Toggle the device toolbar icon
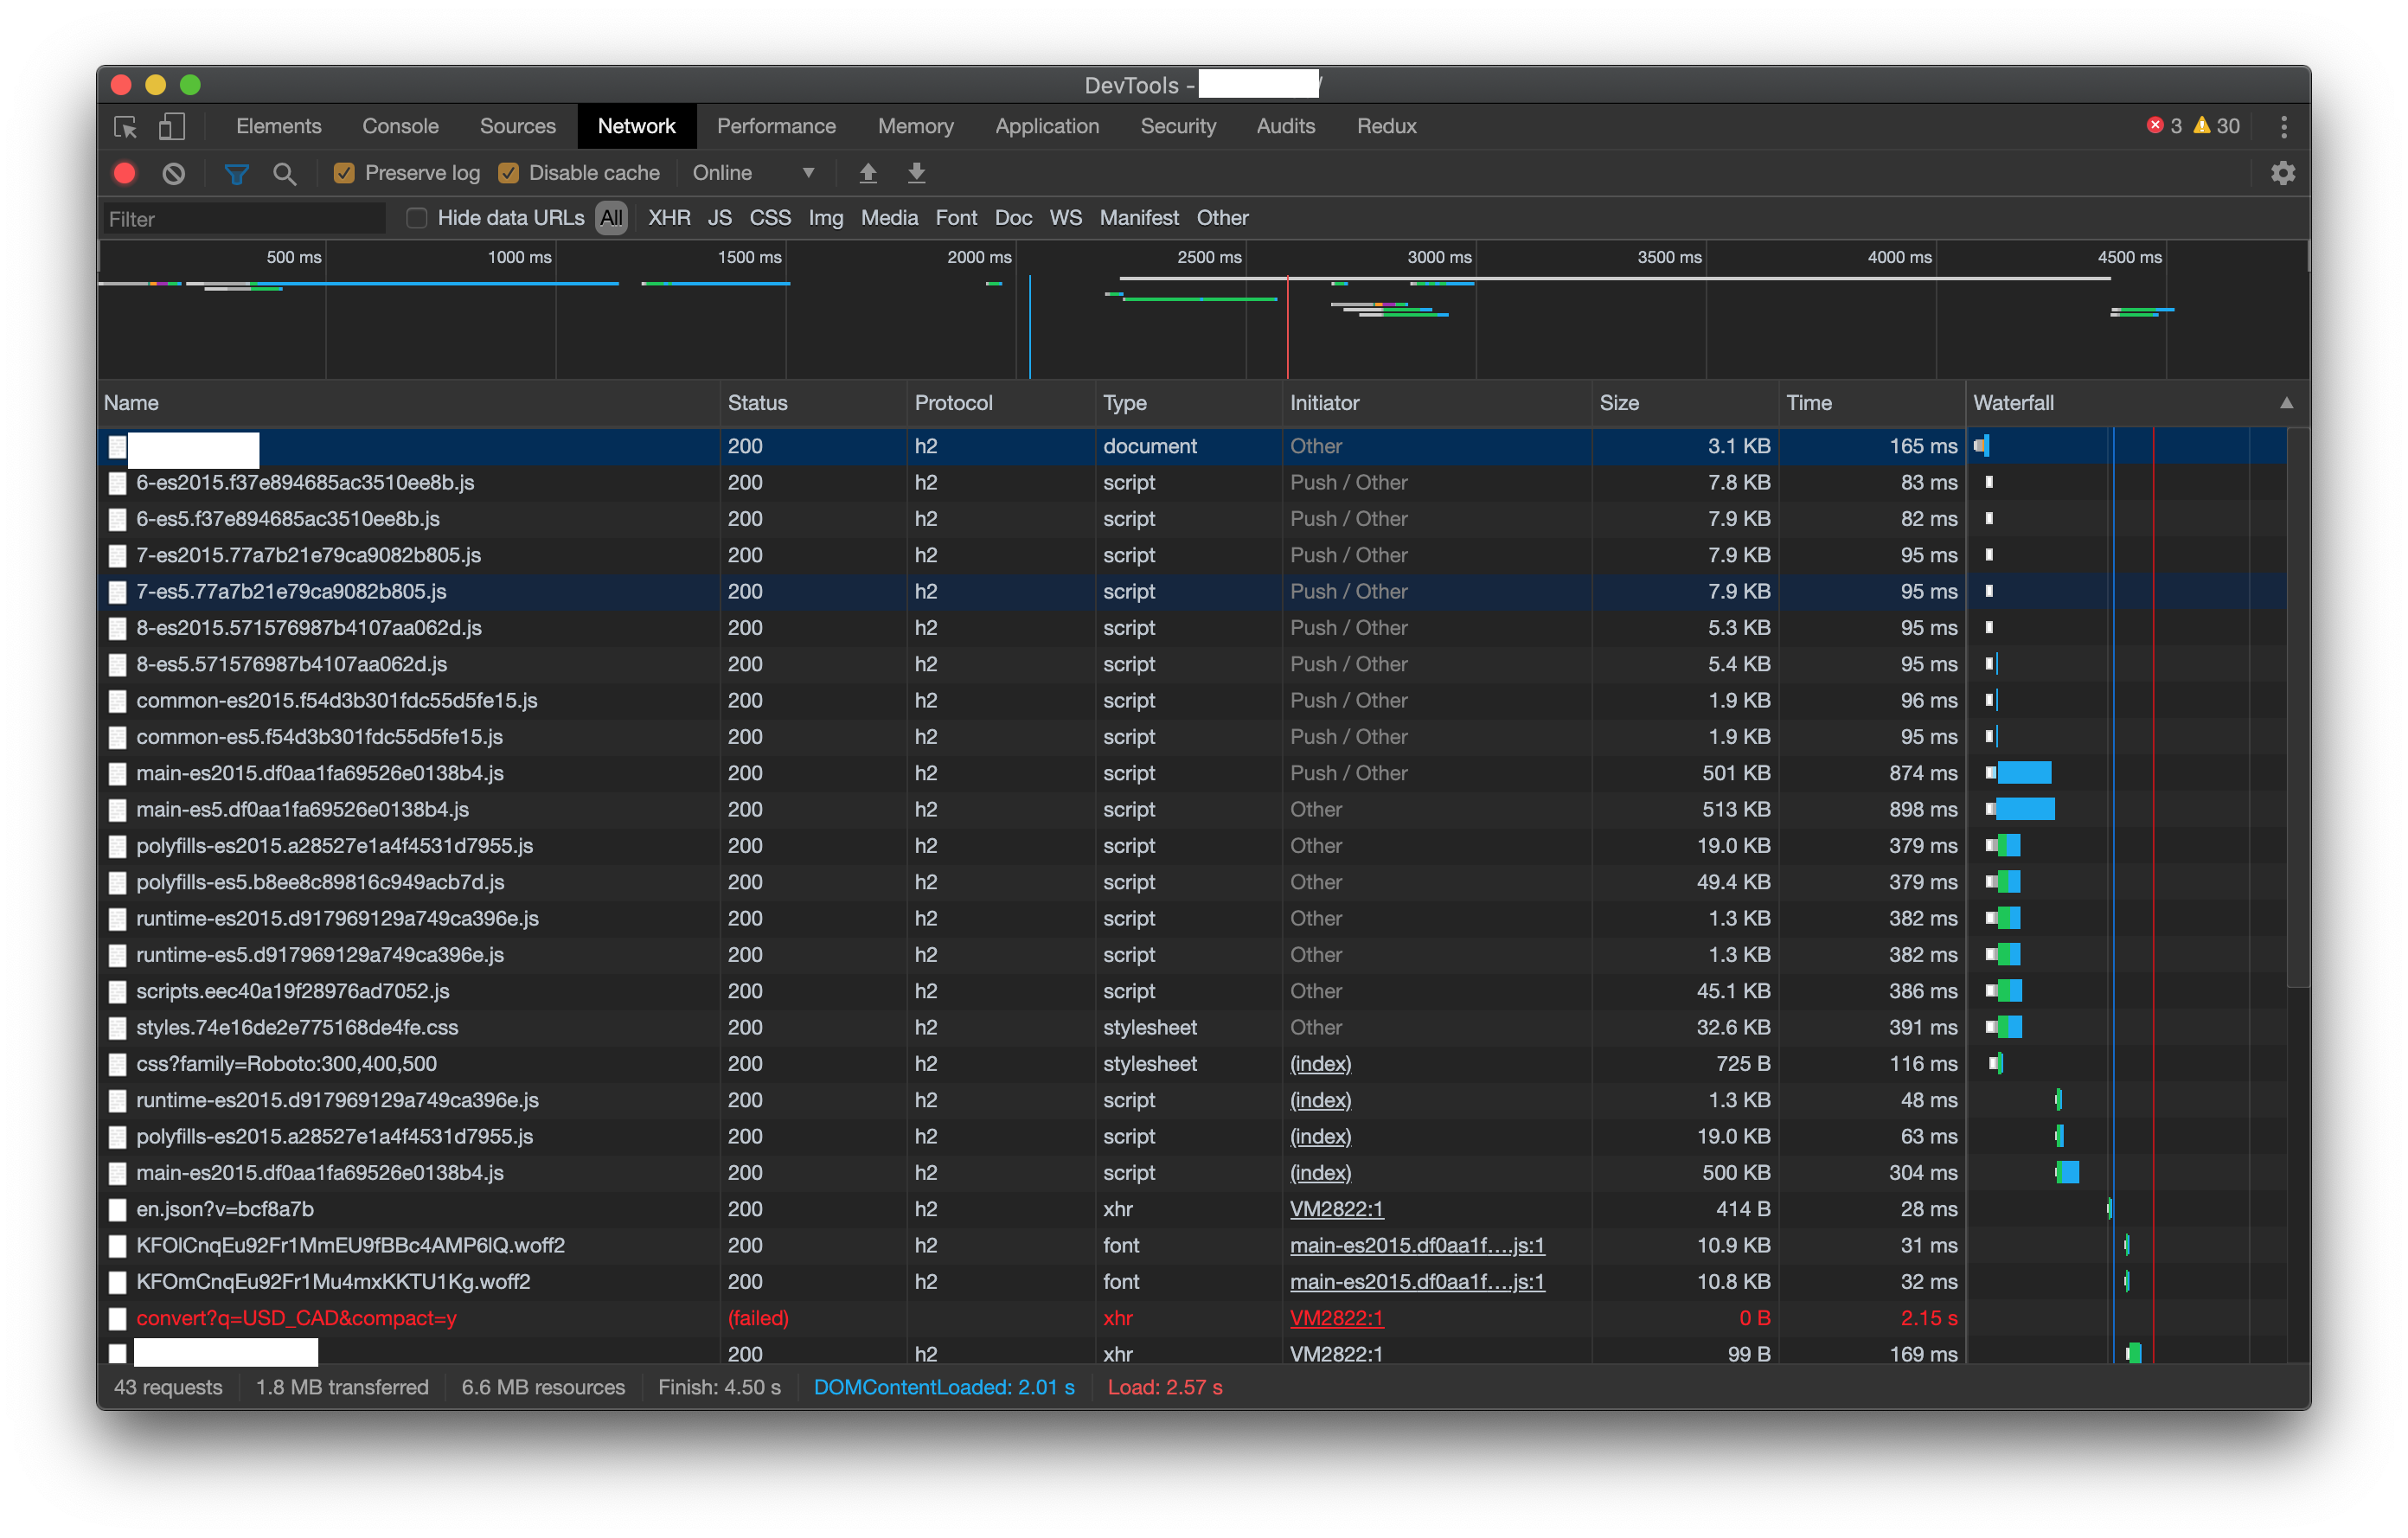The width and height of the screenshot is (2408, 1538). pyautogui.click(x=172, y=127)
